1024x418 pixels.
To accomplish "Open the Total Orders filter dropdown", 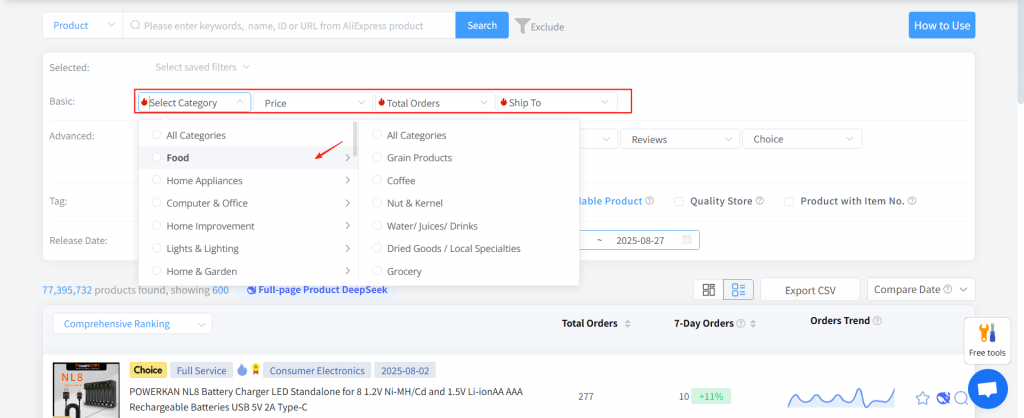I will tap(434, 102).
